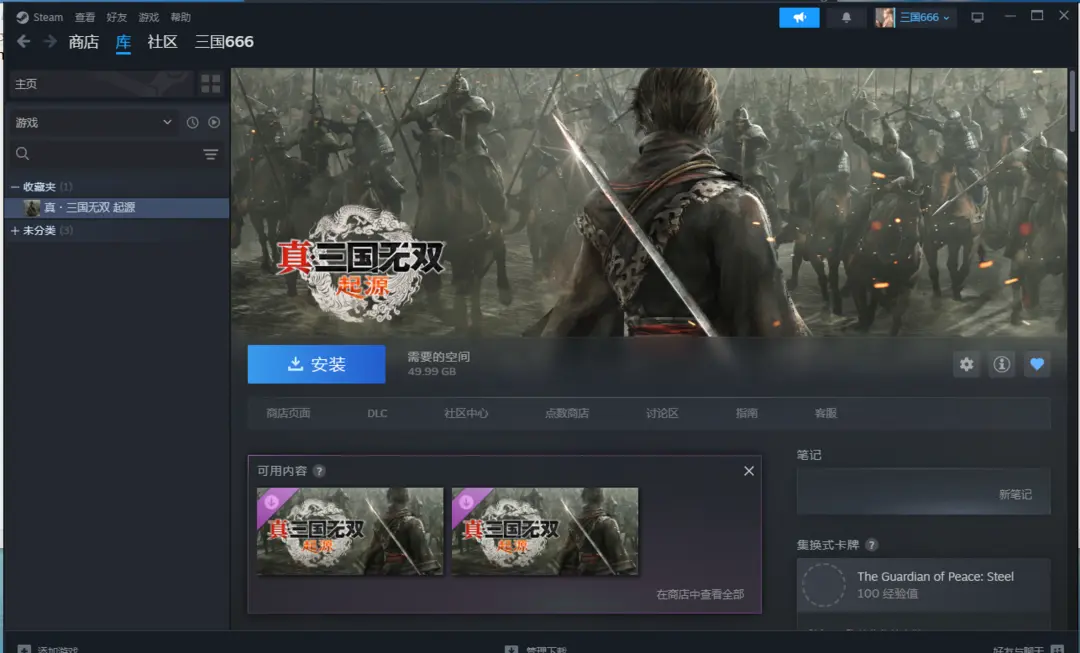Open first available content thumbnail
This screenshot has height=653, width=1080.
(350, 531)
